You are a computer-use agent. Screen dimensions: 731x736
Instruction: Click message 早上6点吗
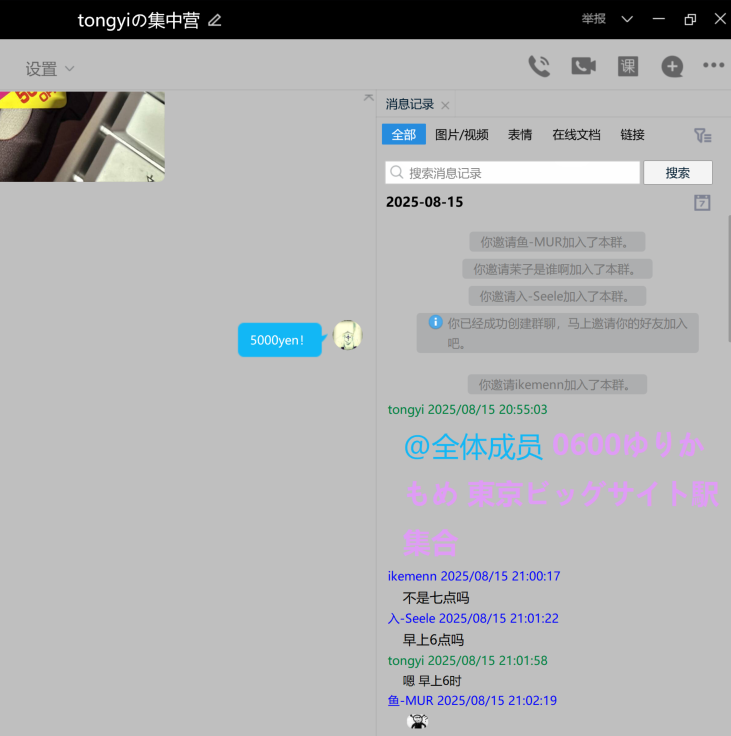pyautogui.click(x=433, y=639)
